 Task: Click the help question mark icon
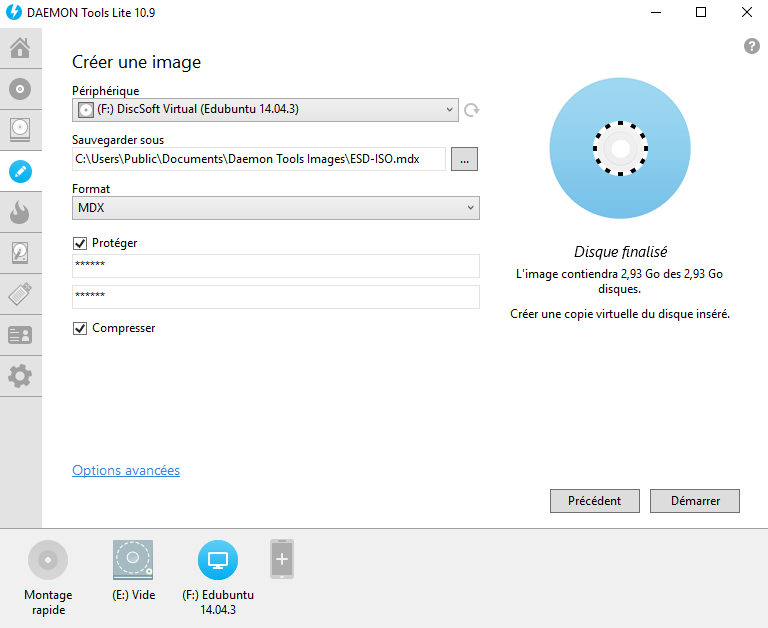[x=752, y=47]
